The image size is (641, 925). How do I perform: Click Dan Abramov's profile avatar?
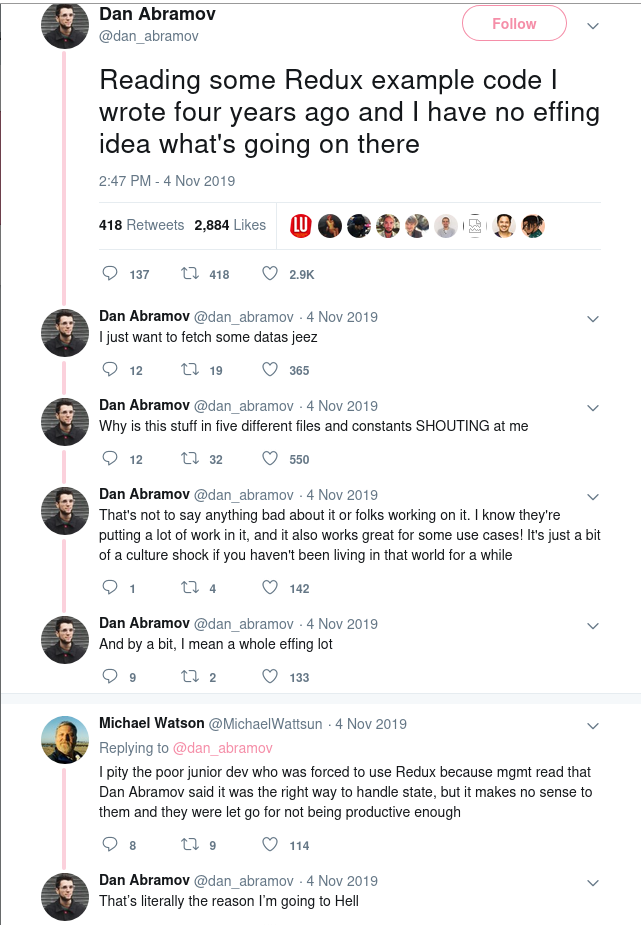click(64, 25)
